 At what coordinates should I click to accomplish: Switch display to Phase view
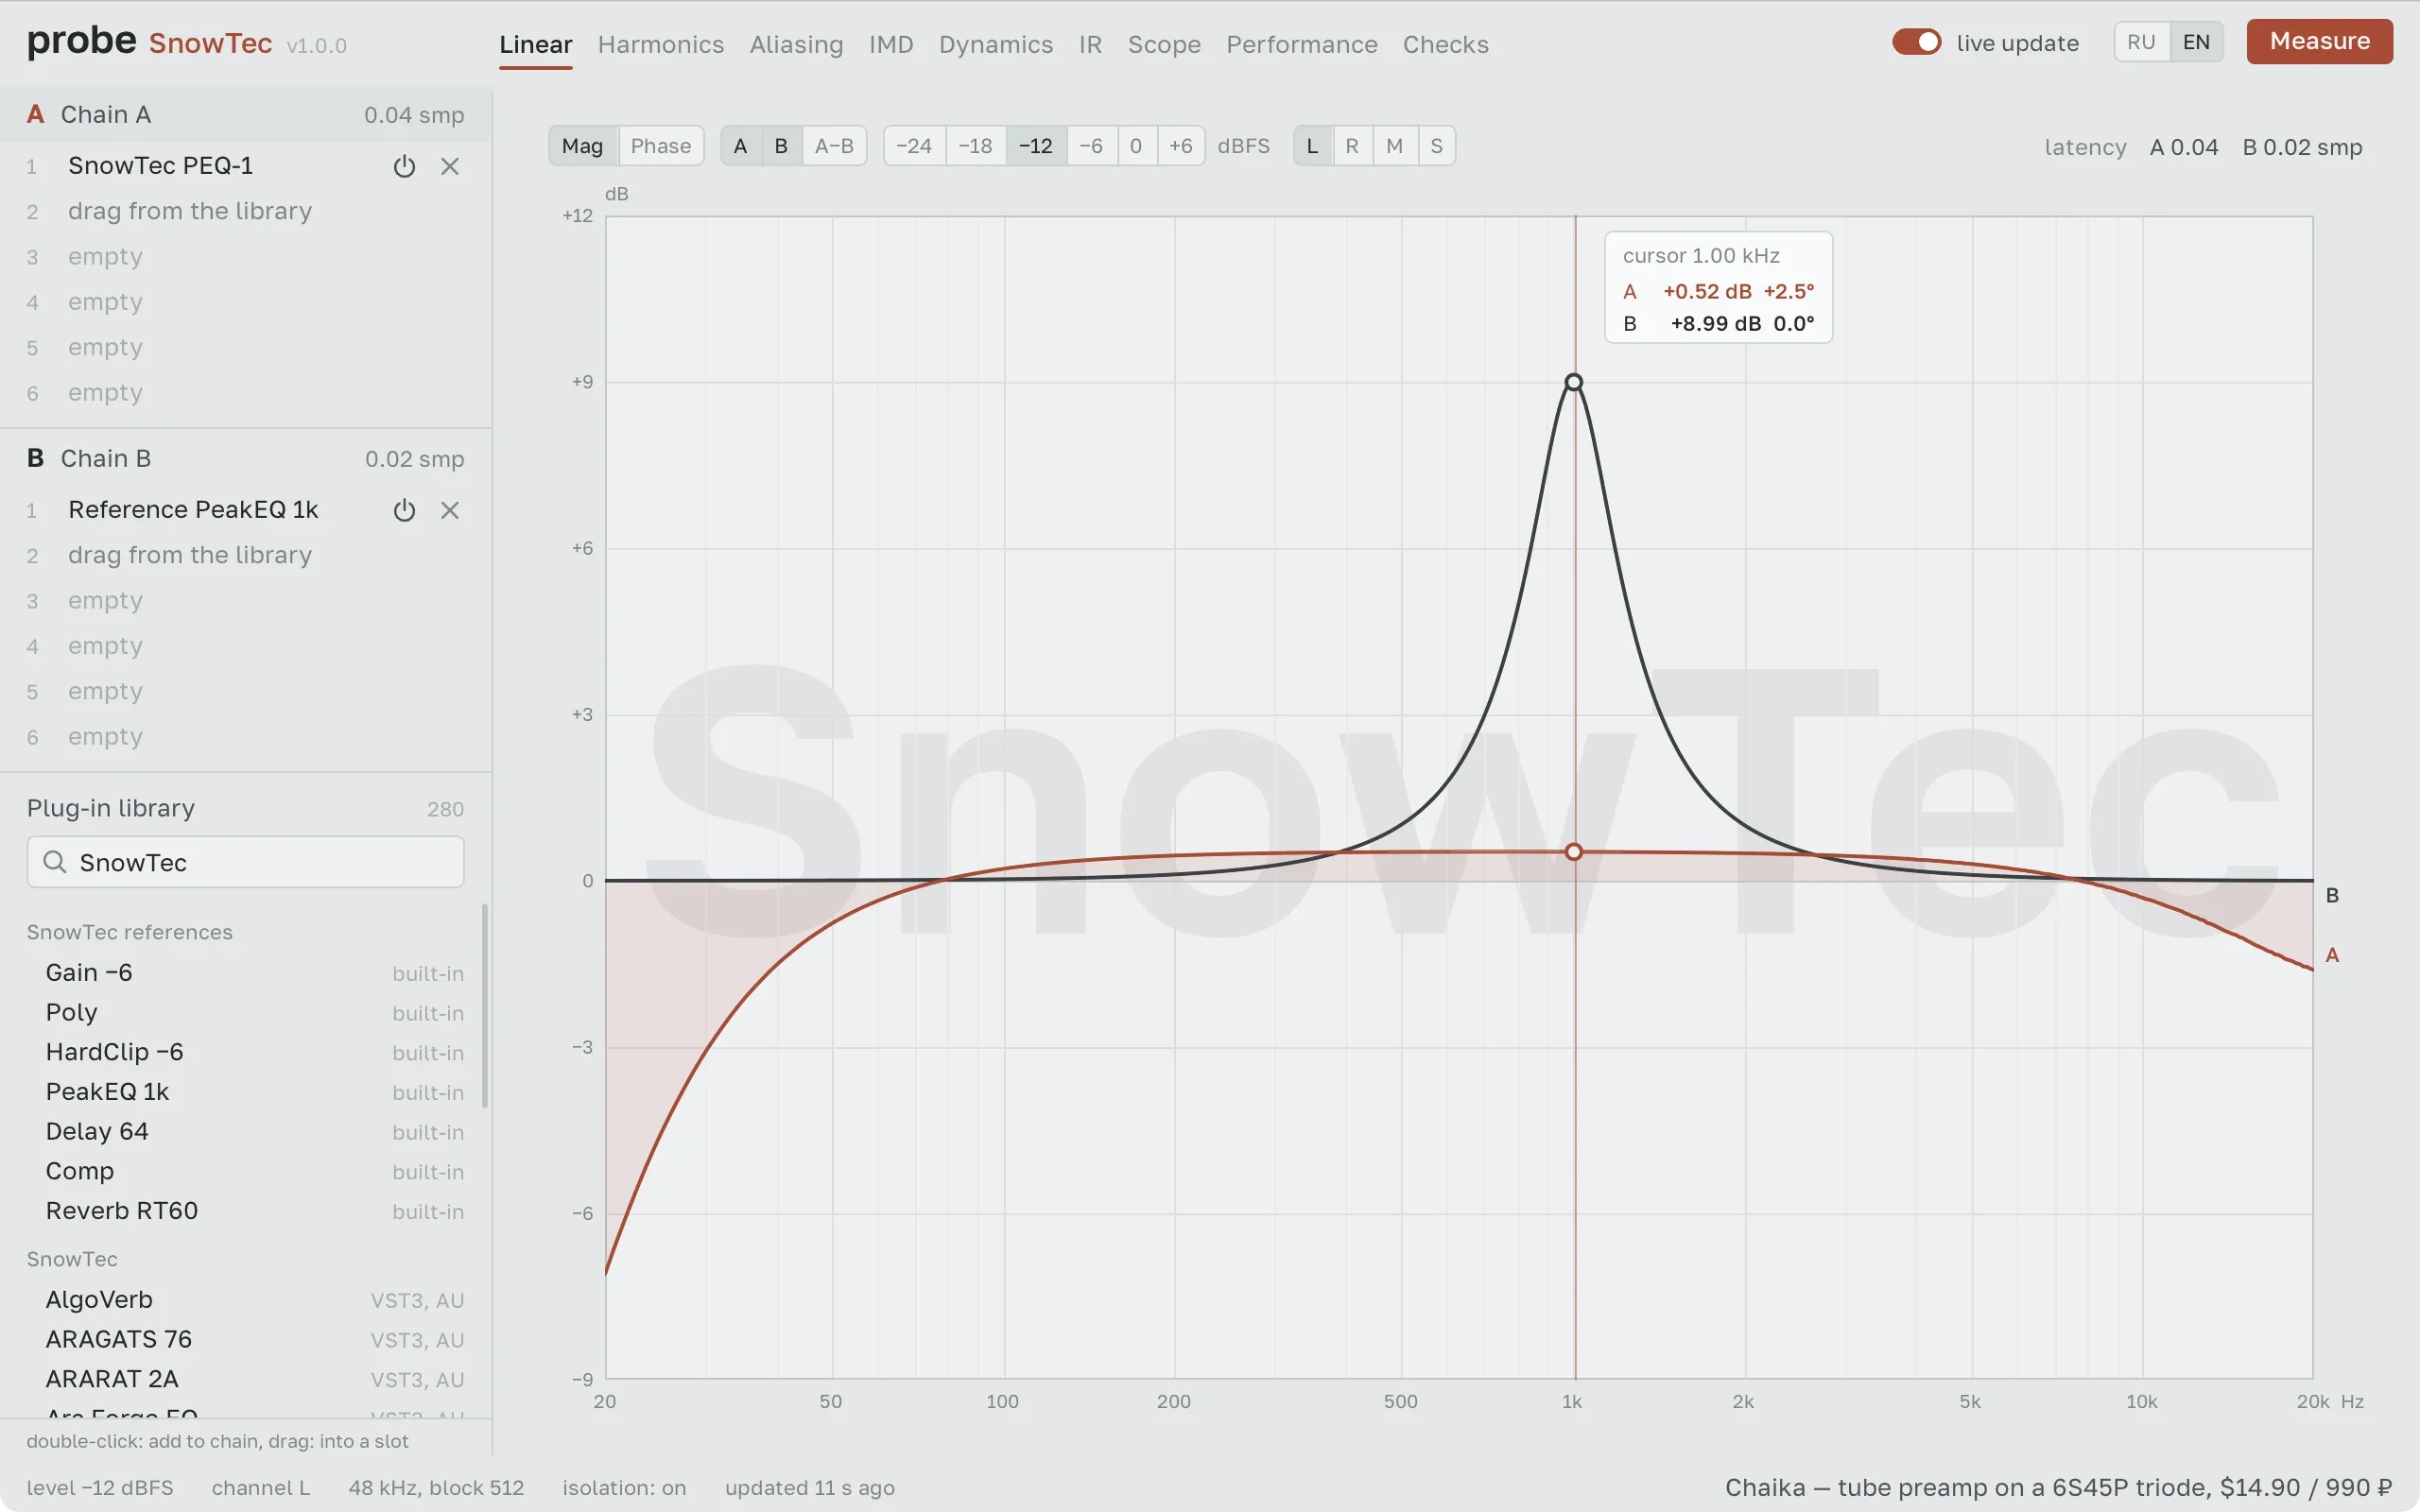(x=660, y=146)
